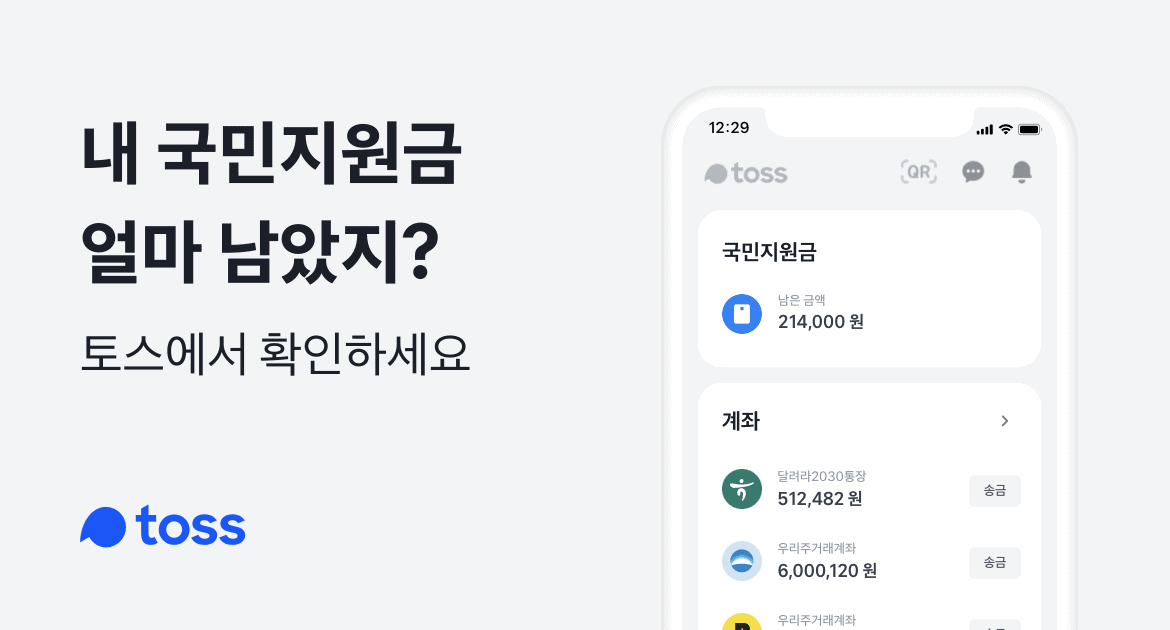This screenshot has height=630, width=1170.
Task: Open the 달려라2030통장 account row
Action: [850, 489]
